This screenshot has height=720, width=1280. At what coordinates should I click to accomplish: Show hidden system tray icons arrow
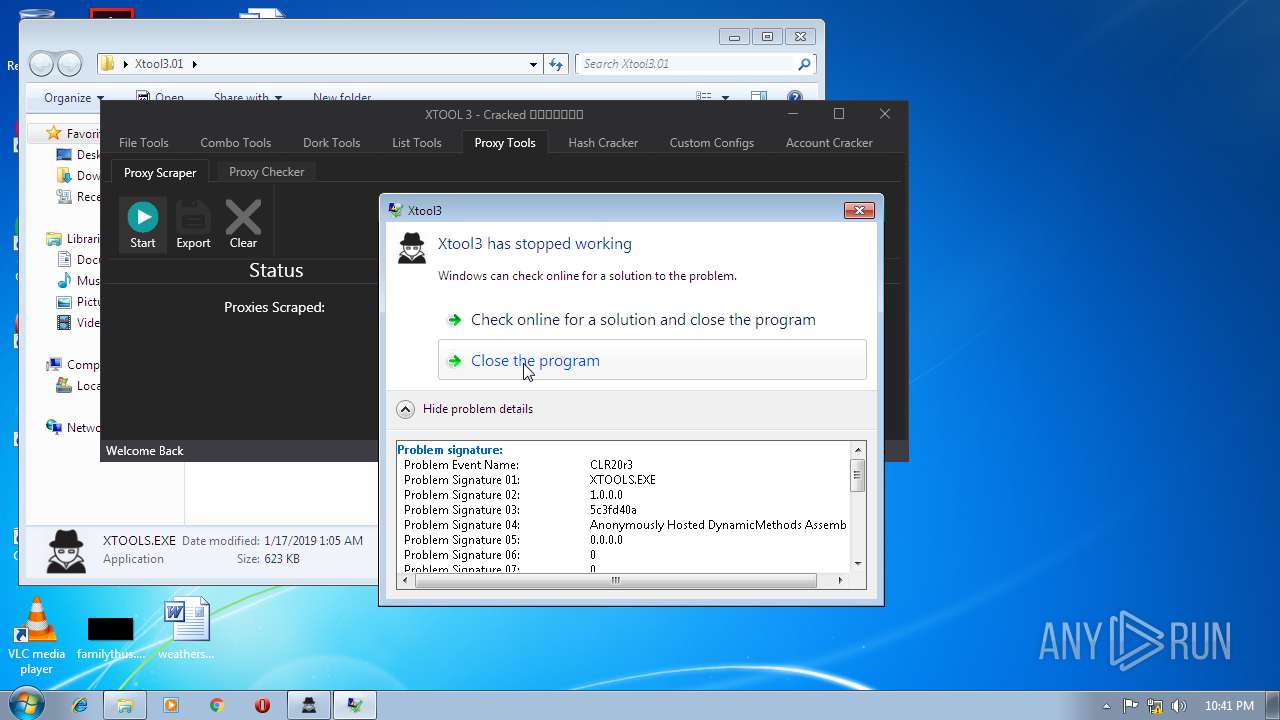[x=1106, y=706]
